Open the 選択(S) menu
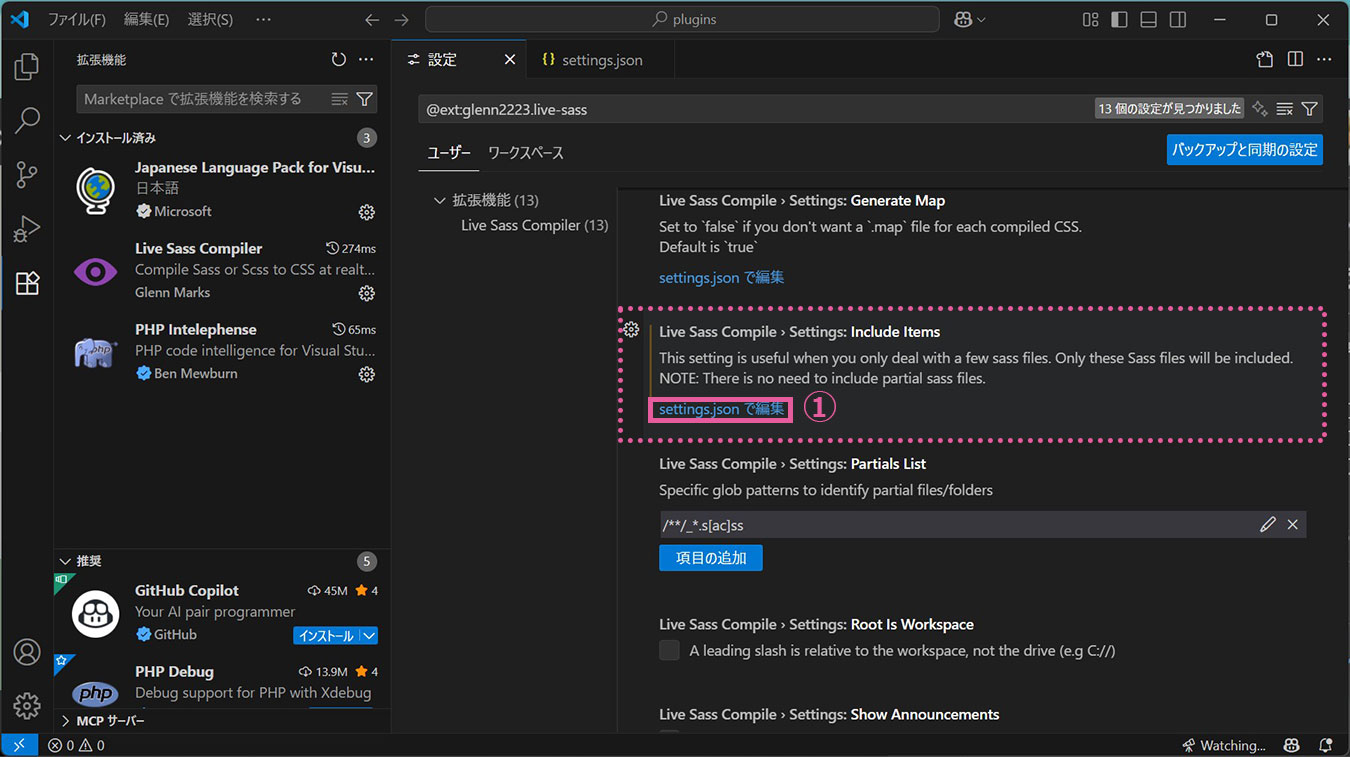Viewport: 1350px width, 757px height. coord(210,20)
